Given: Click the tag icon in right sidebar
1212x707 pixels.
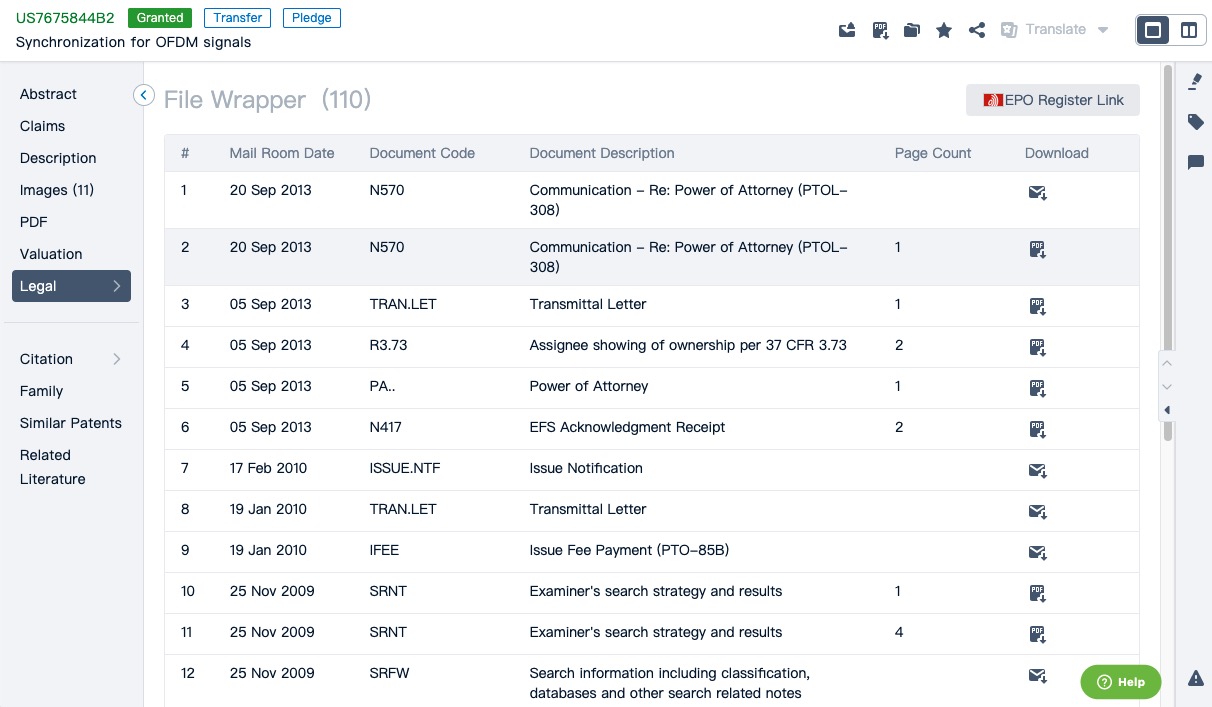Looking at the screenshot, I should click(x=1195, y=122).
